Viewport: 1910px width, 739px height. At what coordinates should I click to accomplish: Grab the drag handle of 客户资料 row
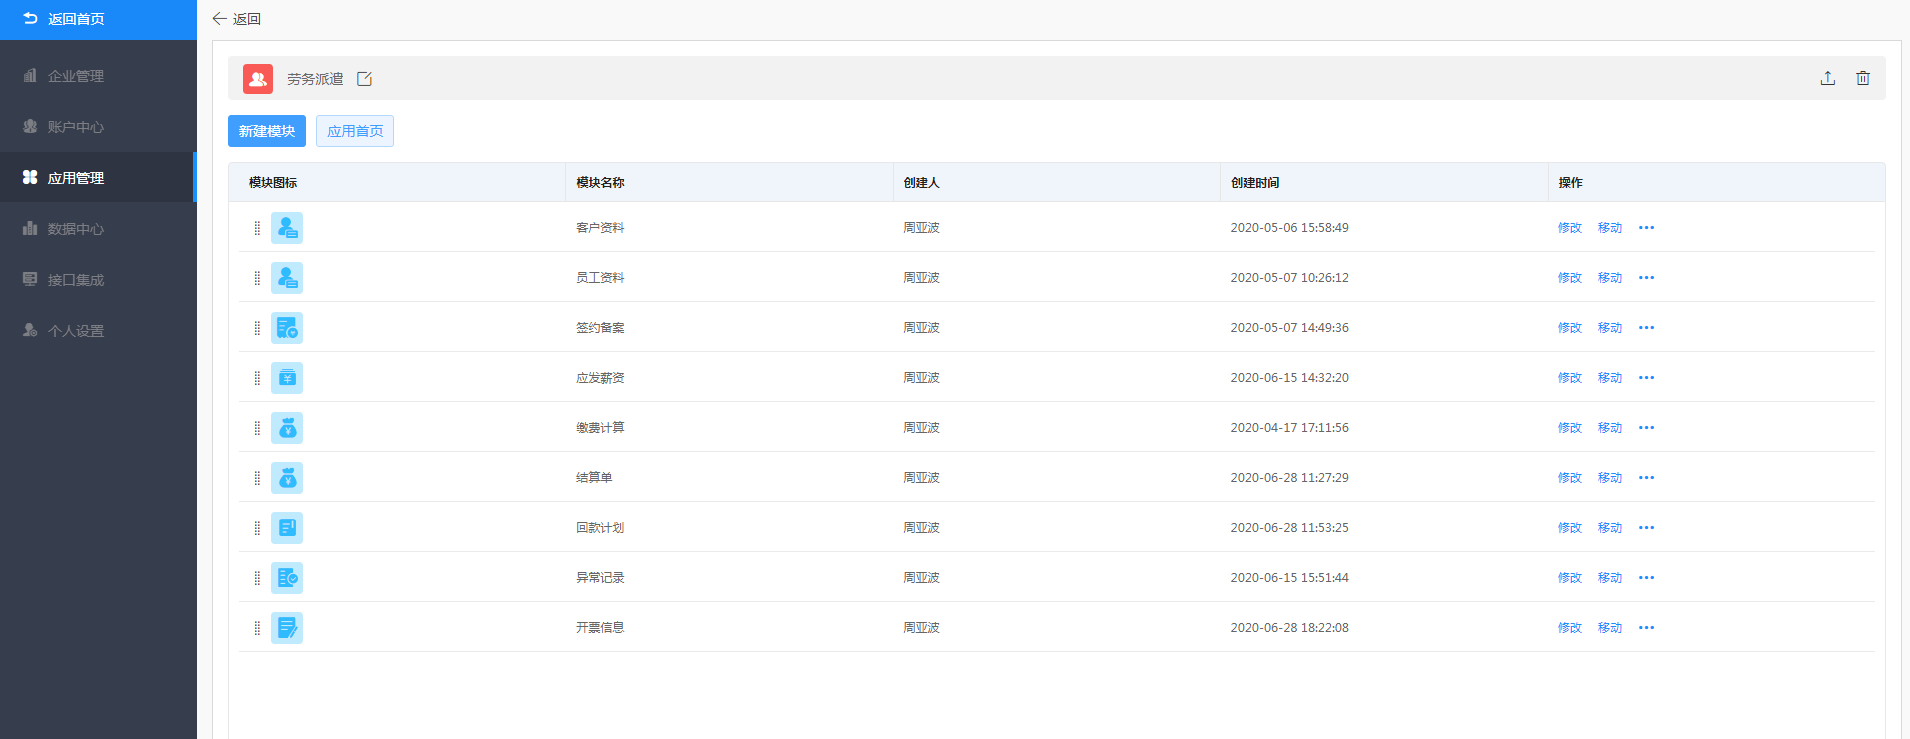click(257, 228)
